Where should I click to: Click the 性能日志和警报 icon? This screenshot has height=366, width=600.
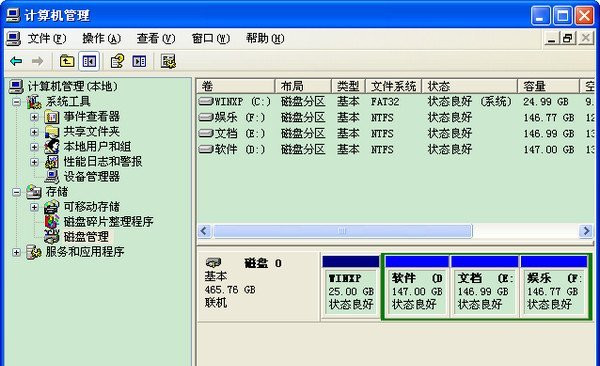pos(52,162)
